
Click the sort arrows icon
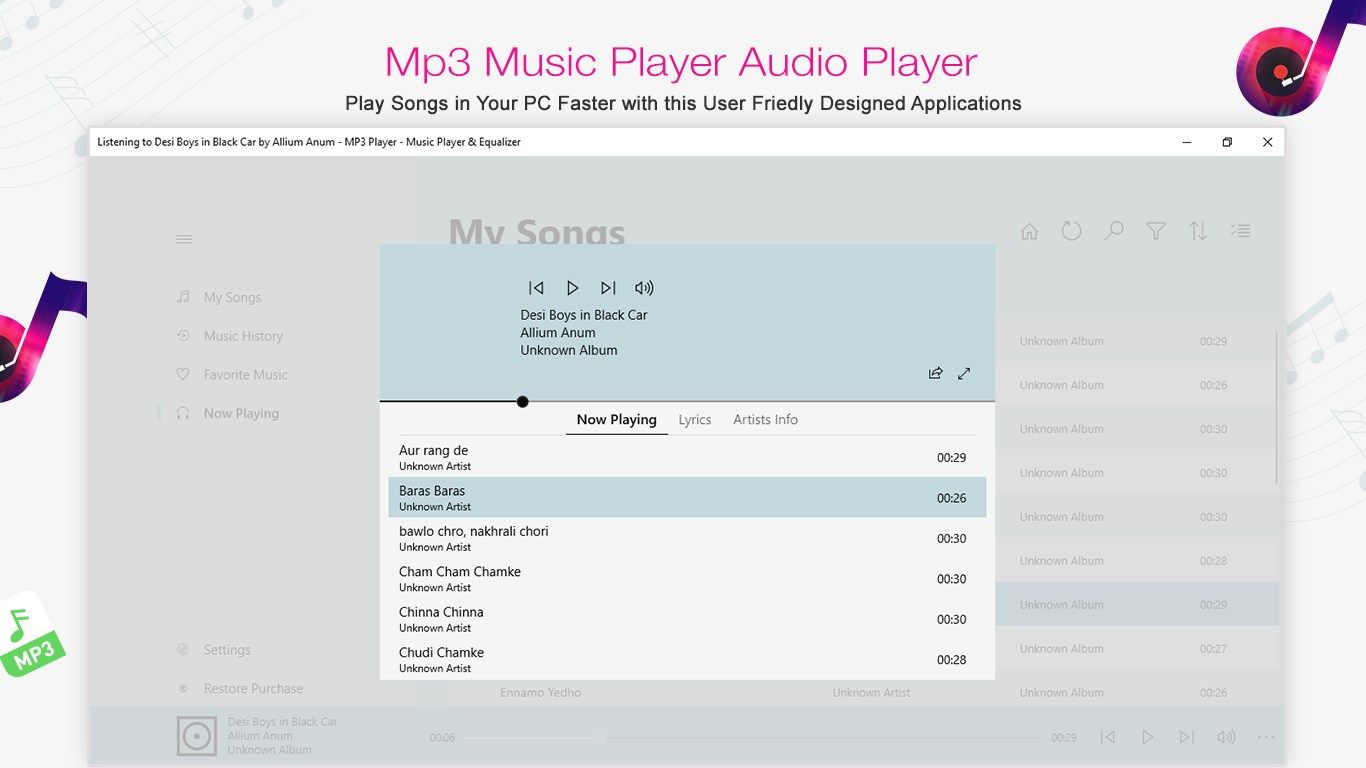1198,231
